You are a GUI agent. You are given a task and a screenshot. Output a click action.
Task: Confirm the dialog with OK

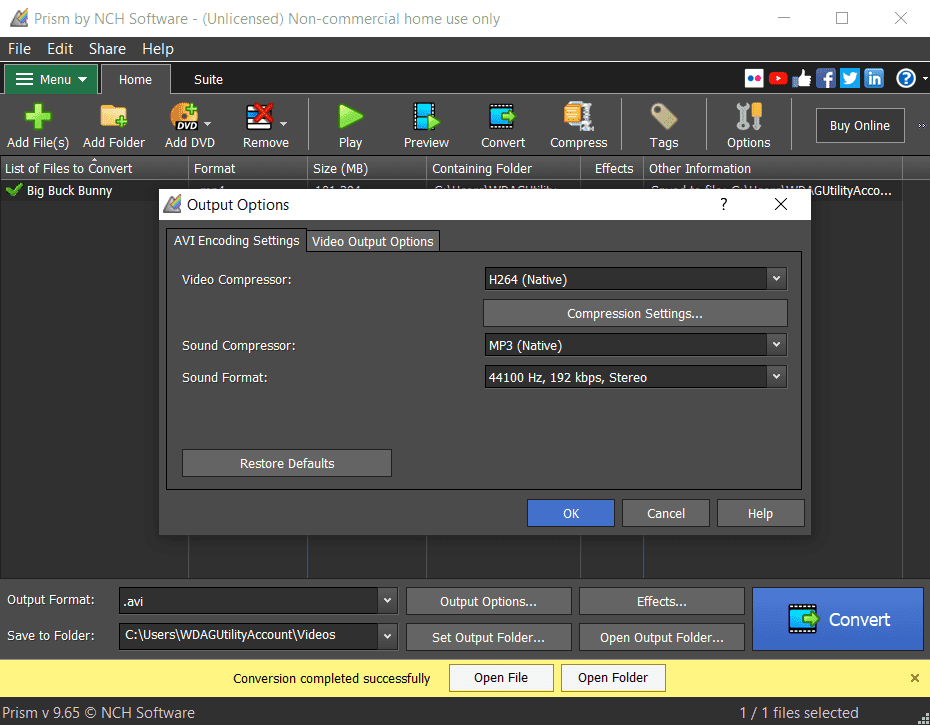[571, 513]
